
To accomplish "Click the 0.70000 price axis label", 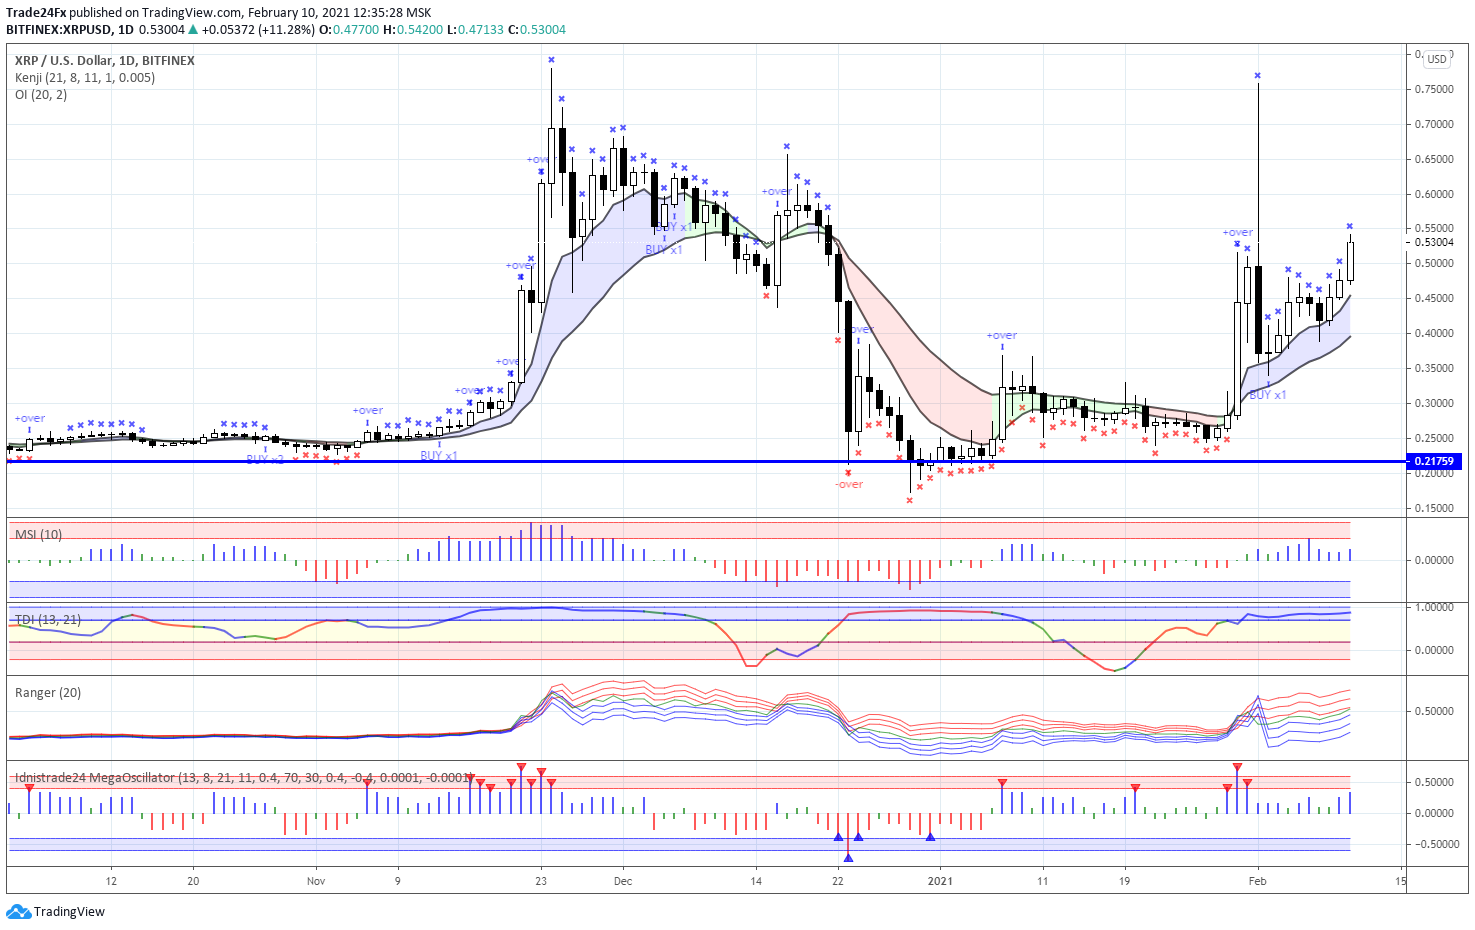I will [x=1435, y=124].
